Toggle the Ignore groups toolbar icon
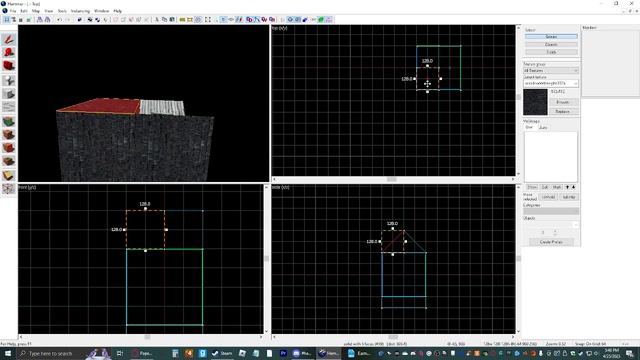Image resolution: width=640 pixels, height=360 pixels. pyautogui.click(x=106, y=20)
